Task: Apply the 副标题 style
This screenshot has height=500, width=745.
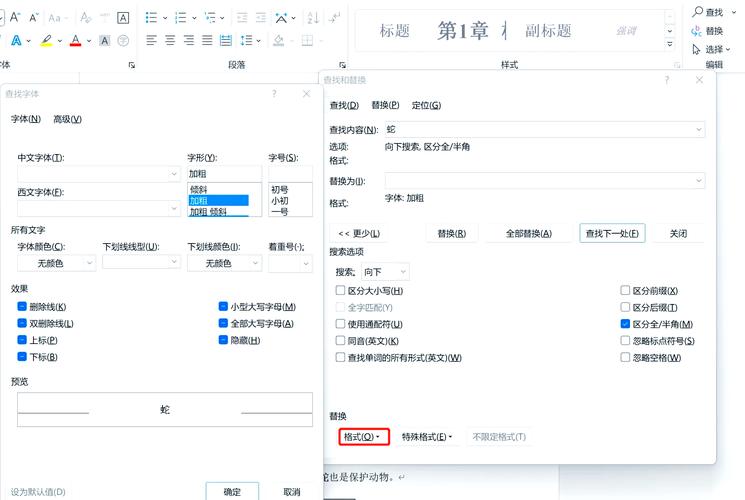Action: [548, 31]
